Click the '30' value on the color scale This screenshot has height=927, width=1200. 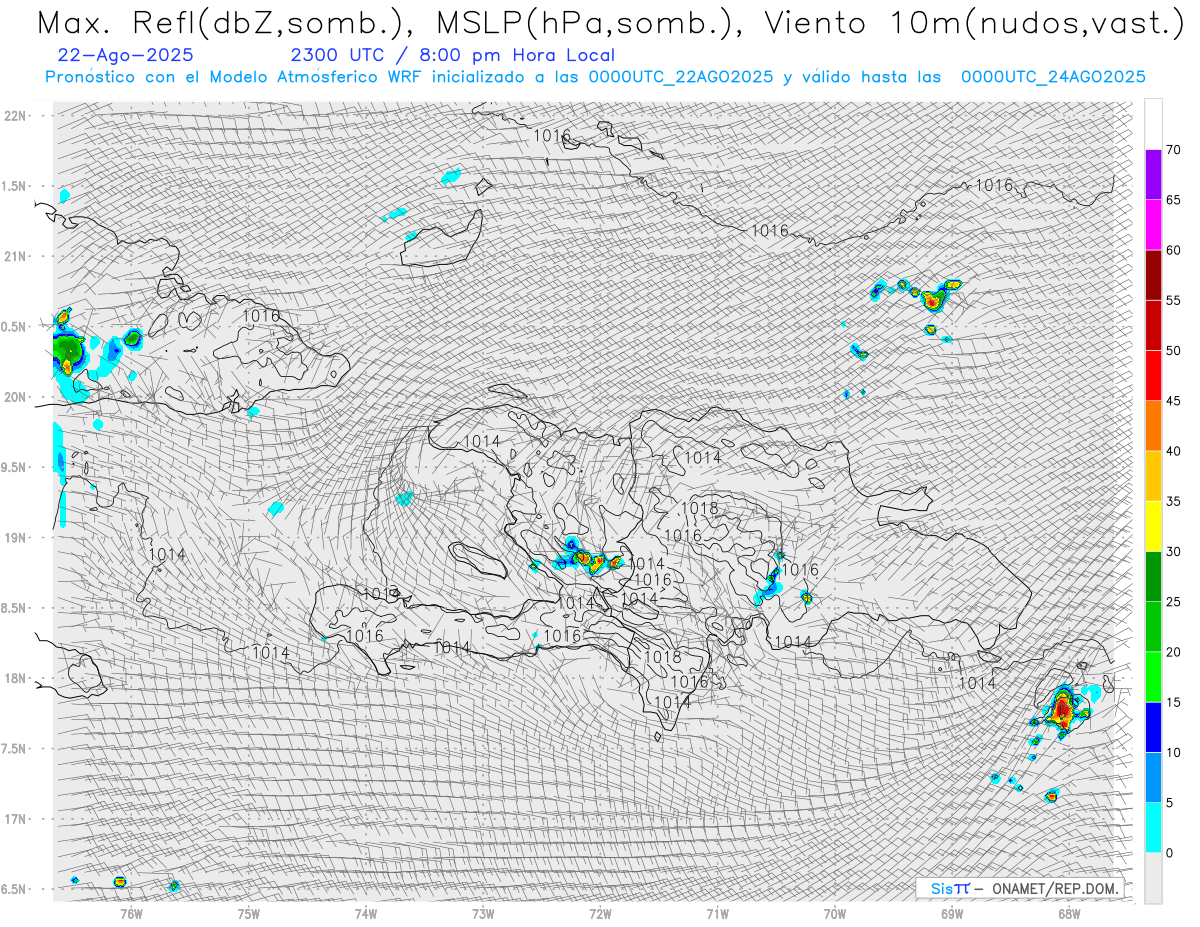tap(1174, 552)
